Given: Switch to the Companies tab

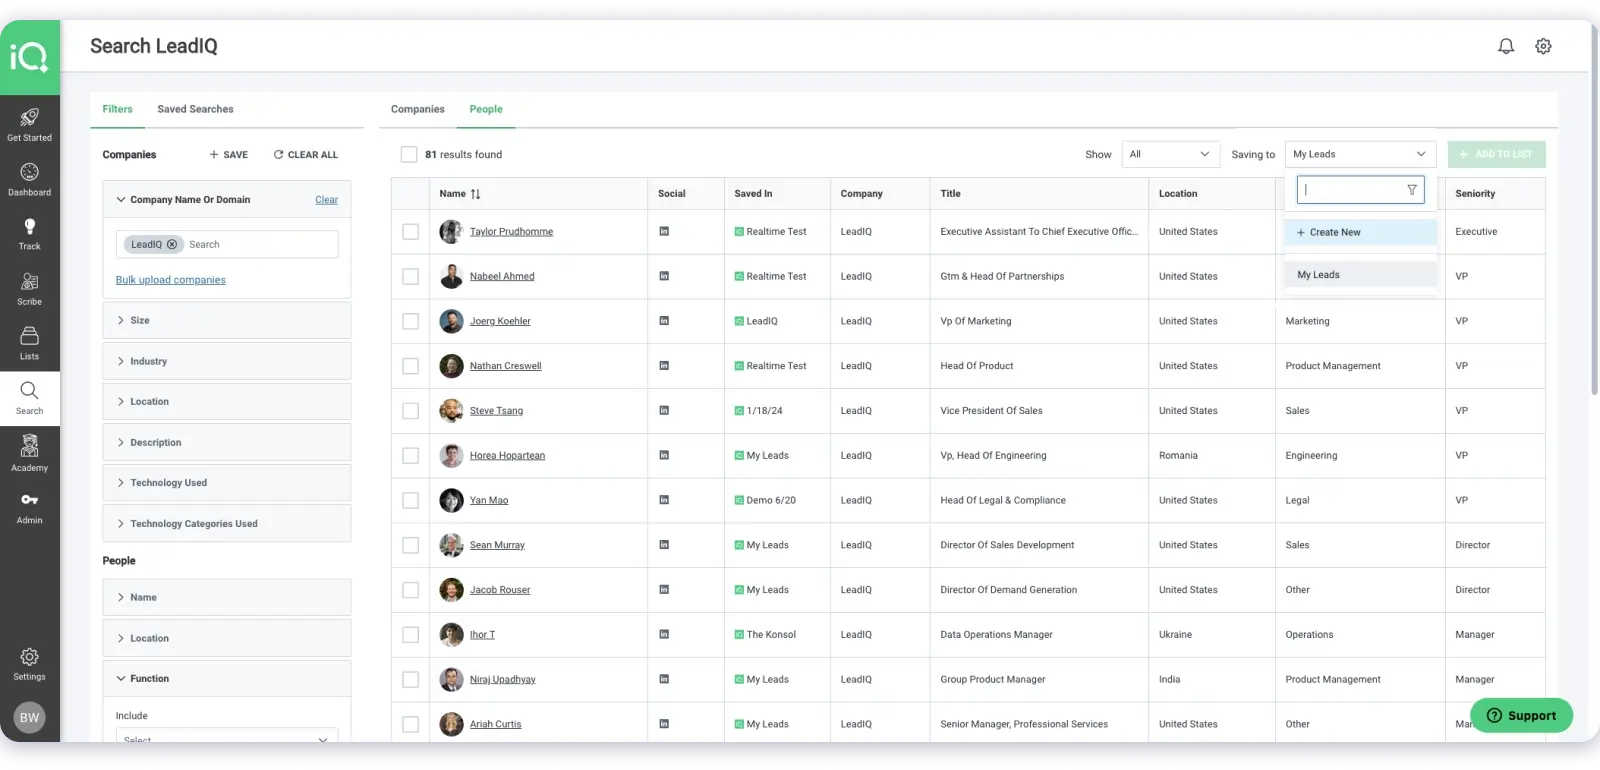Looking at the screenshot, I should click(418, 109).
